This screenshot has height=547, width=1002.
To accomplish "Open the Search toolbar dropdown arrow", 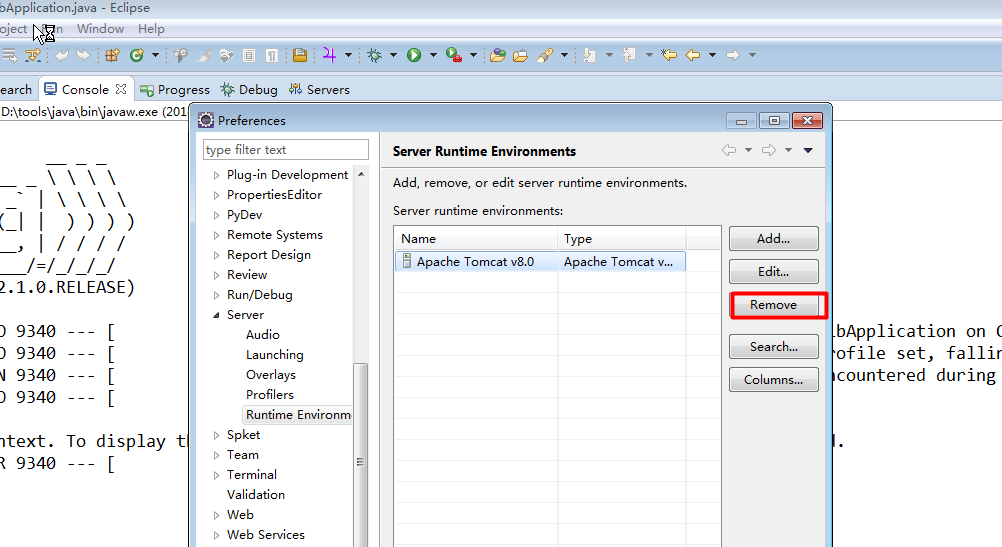I will pyautogui.click(x=564, y=55).
